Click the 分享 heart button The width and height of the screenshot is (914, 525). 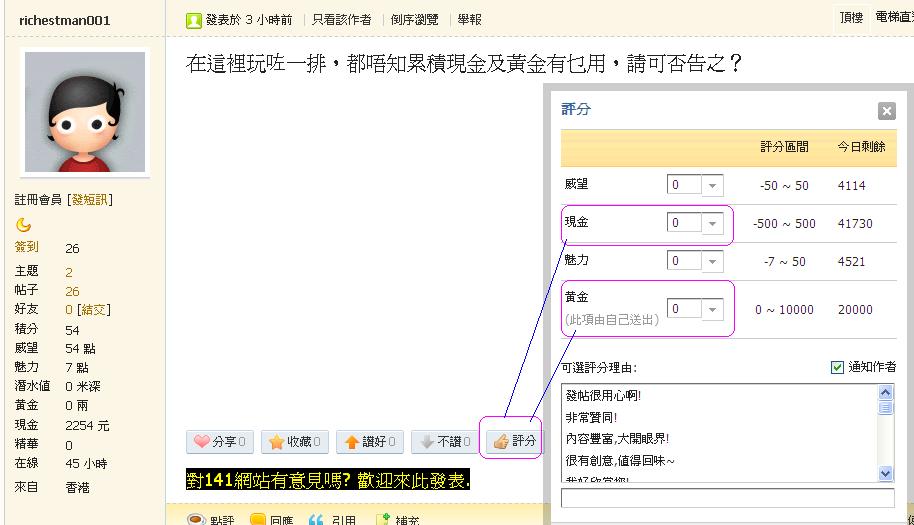219,441
